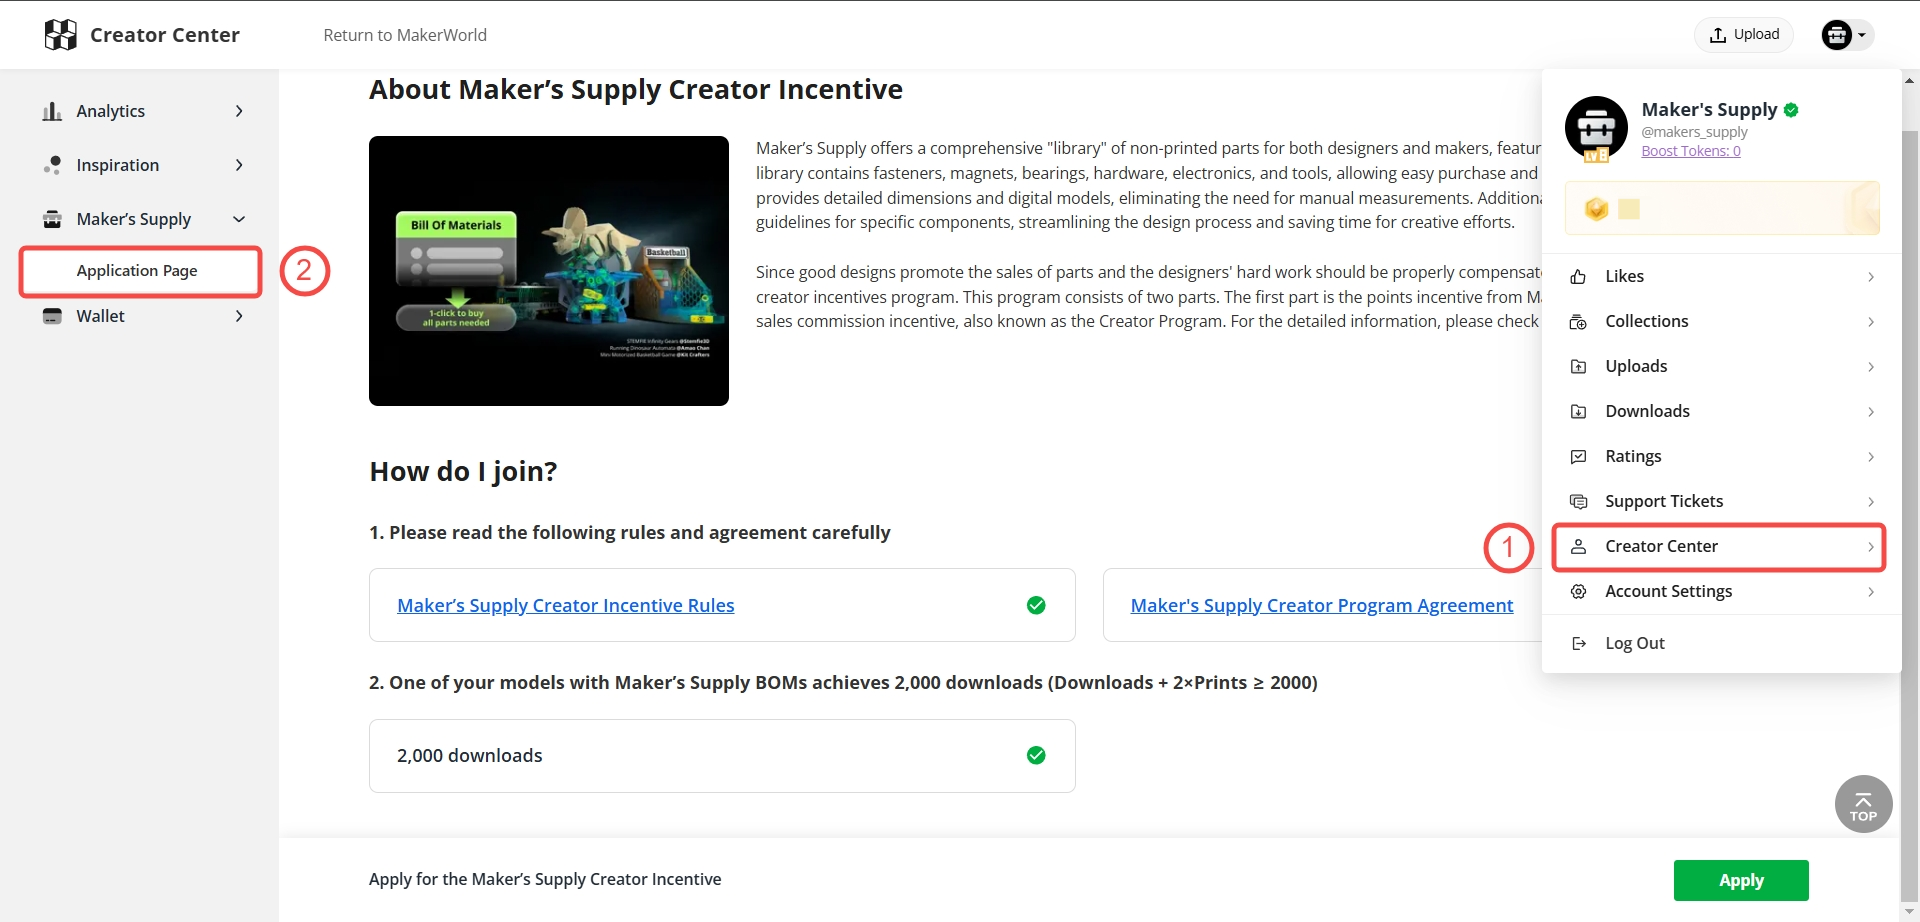
Task: Click the green check on Creator Incentive Rules
Action: coord(1036,605)
